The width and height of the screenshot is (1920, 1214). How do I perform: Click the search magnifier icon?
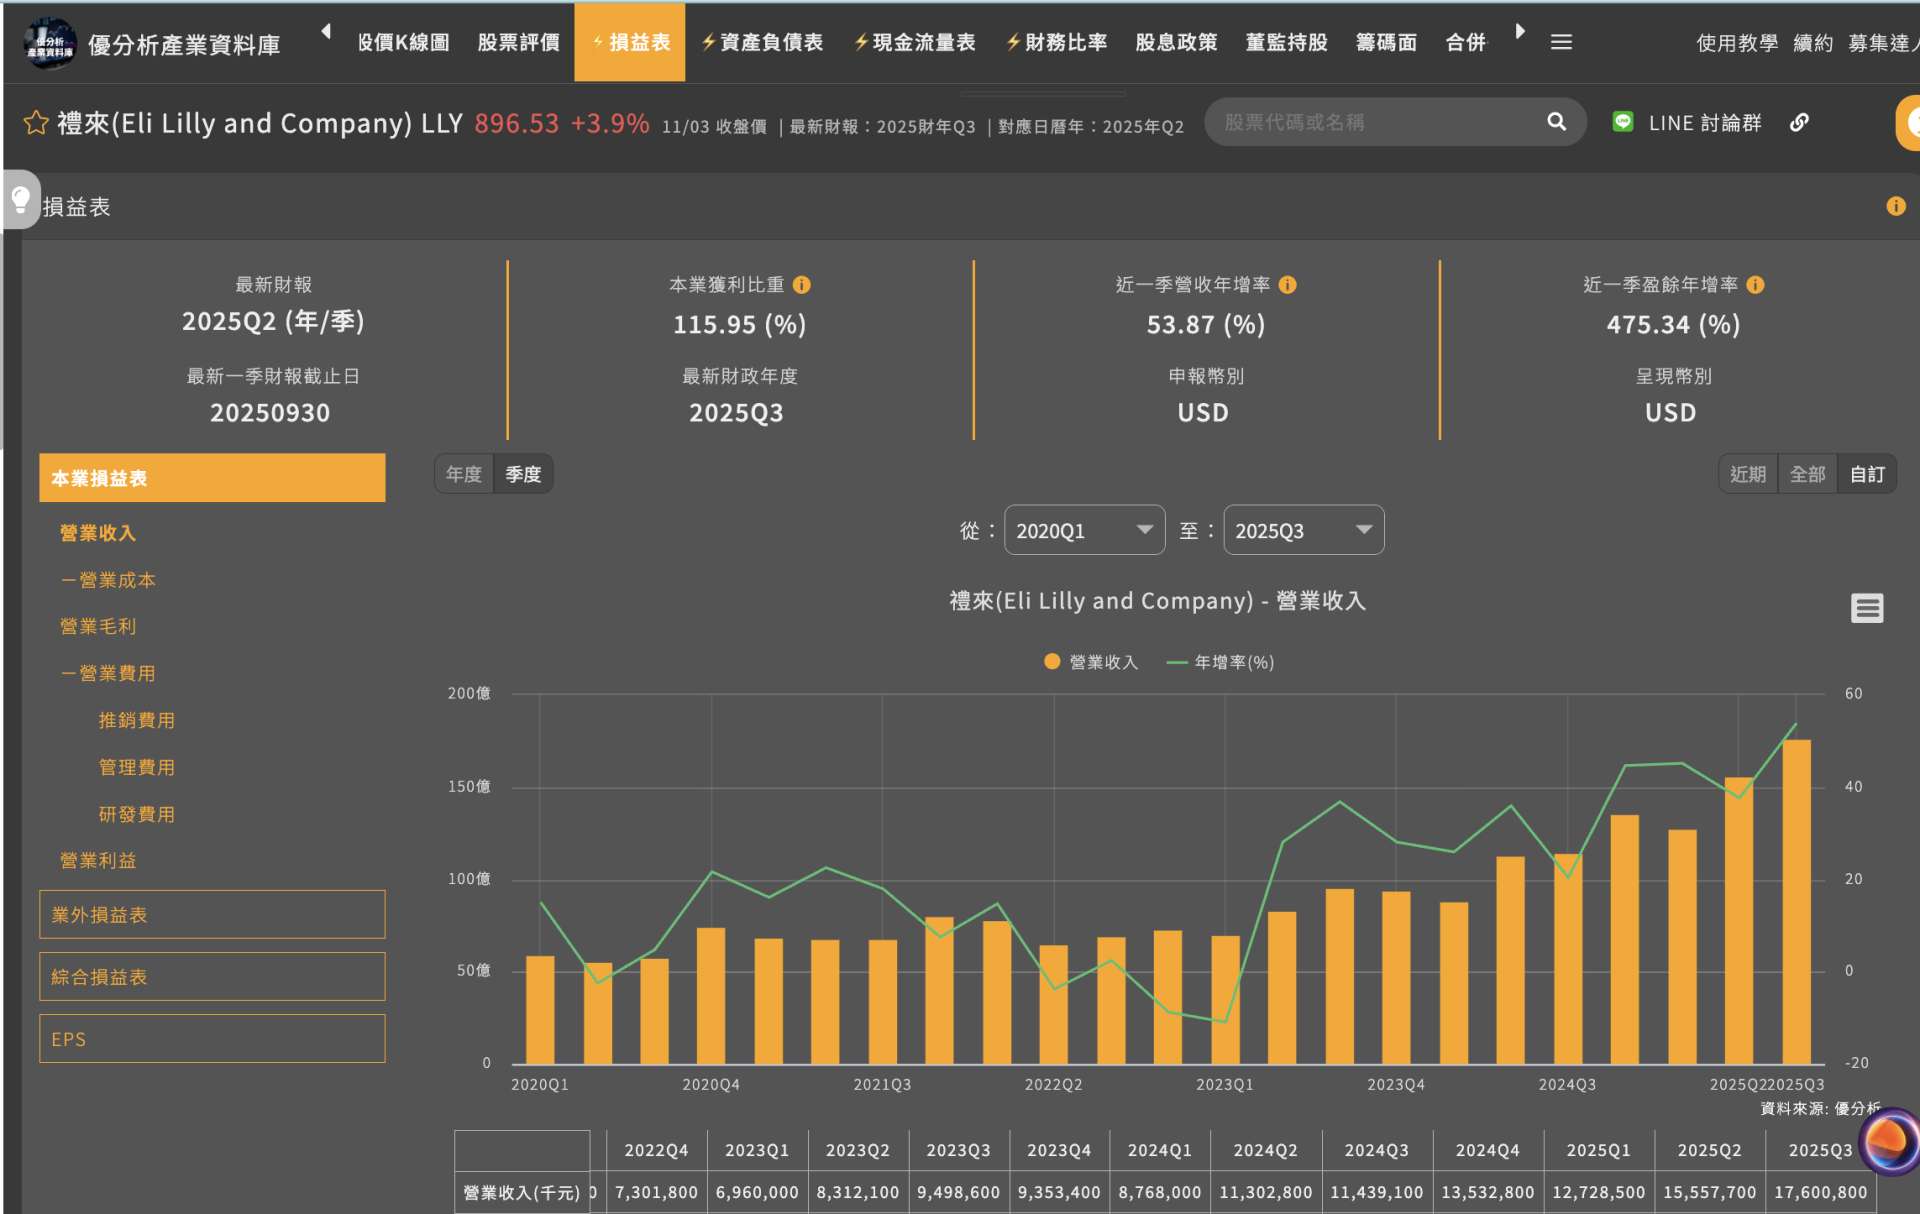pyautogui.click(x=1556, y=122)
